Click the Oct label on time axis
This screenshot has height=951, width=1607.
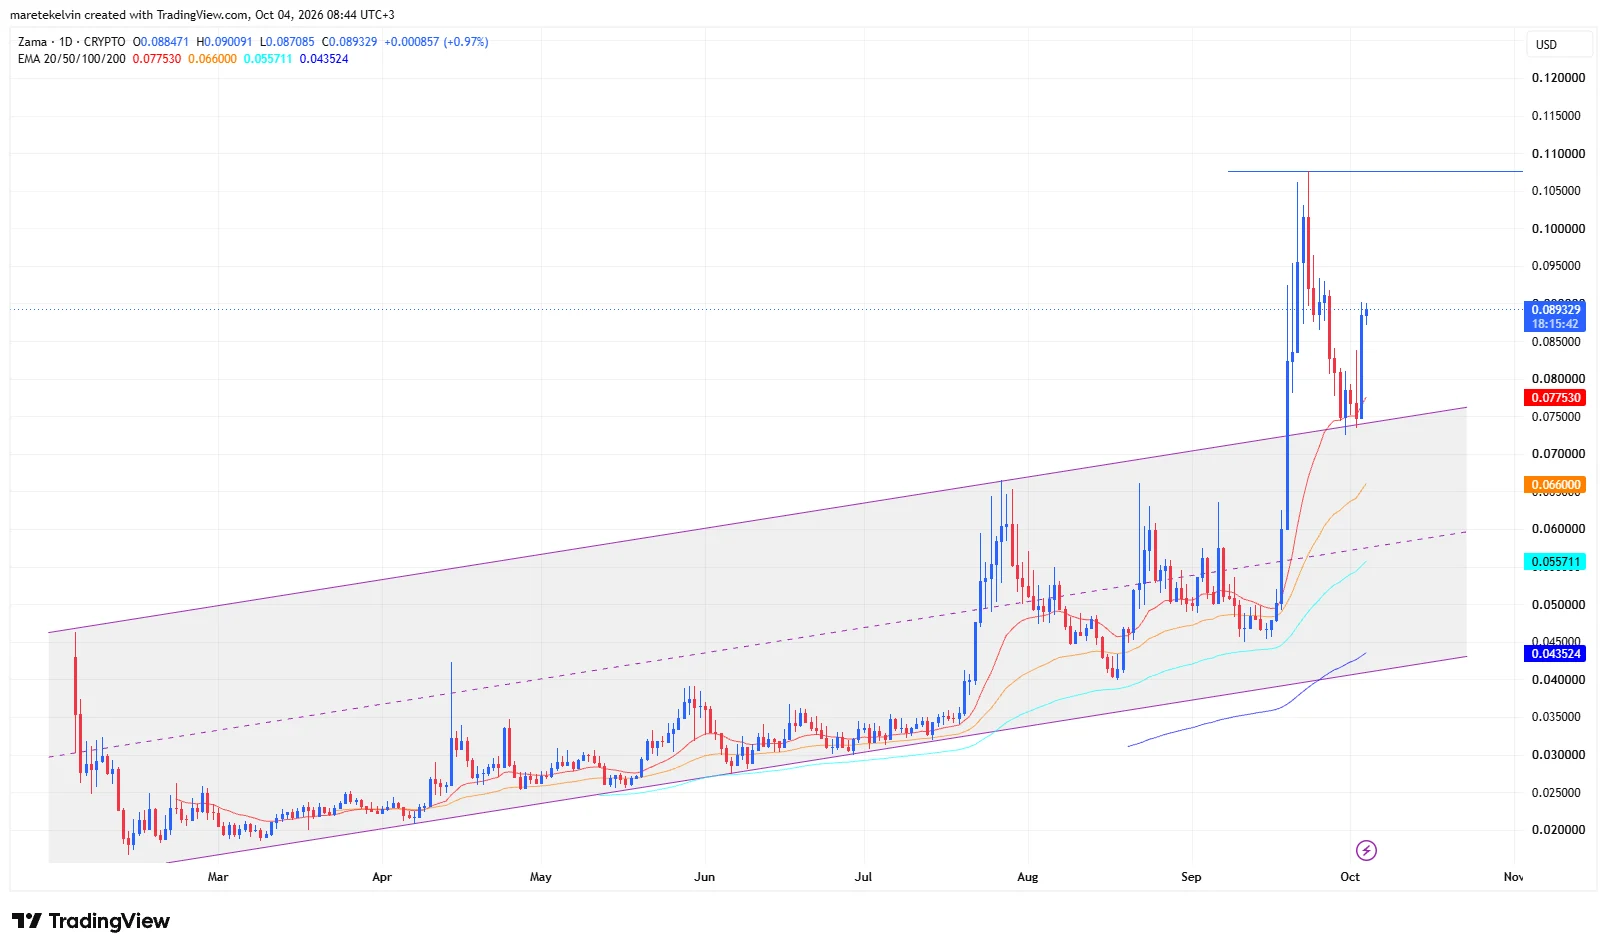[1350, 877]
